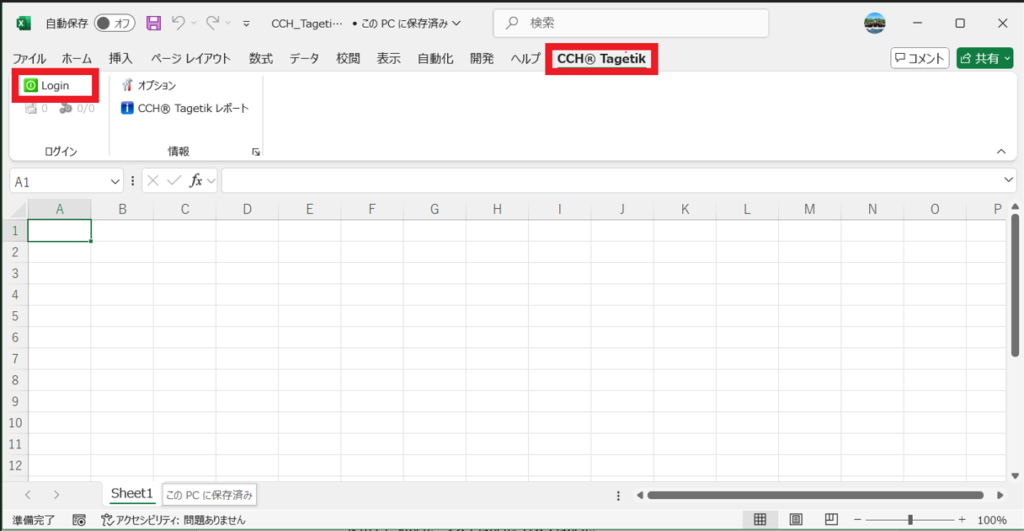
Task: Select the normal grid view icon
Action: coord(760,519)
